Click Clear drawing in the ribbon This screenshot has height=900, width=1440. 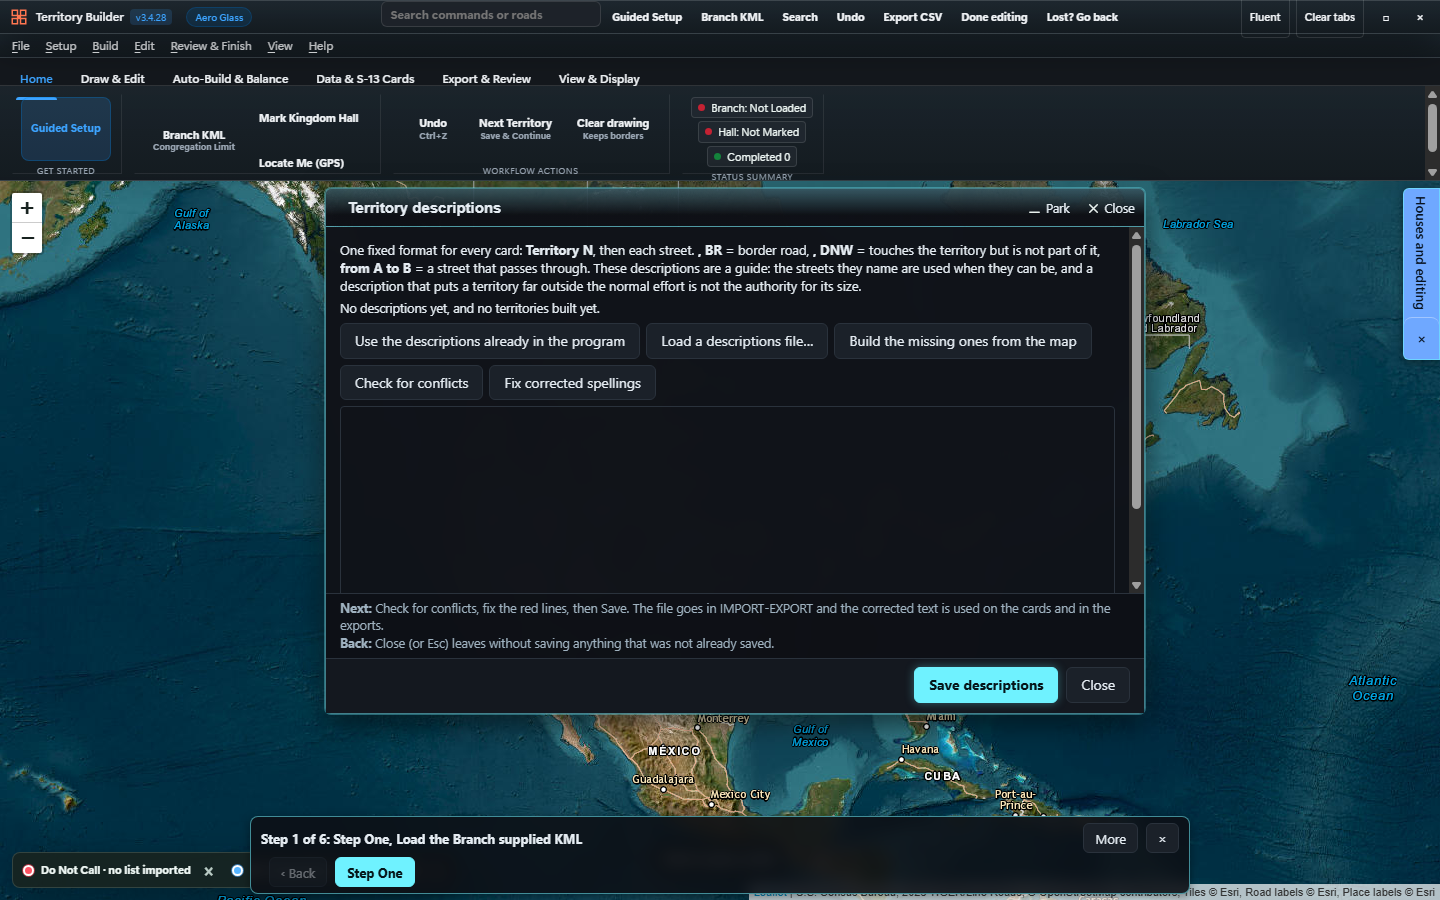613,129
